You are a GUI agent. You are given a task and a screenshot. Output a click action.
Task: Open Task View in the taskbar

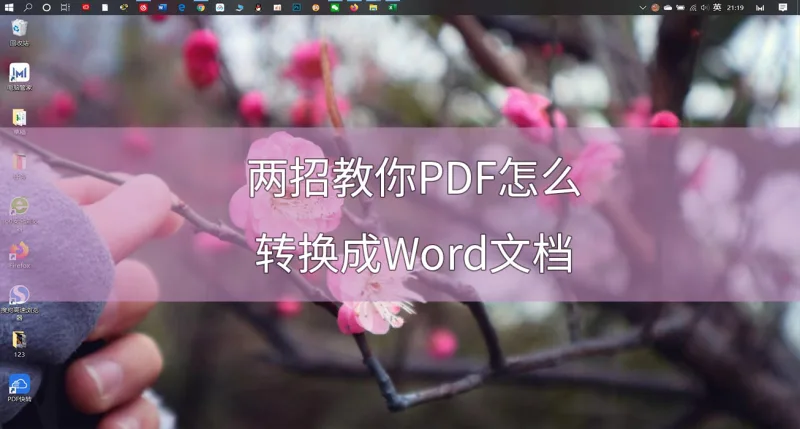point(65,8)
